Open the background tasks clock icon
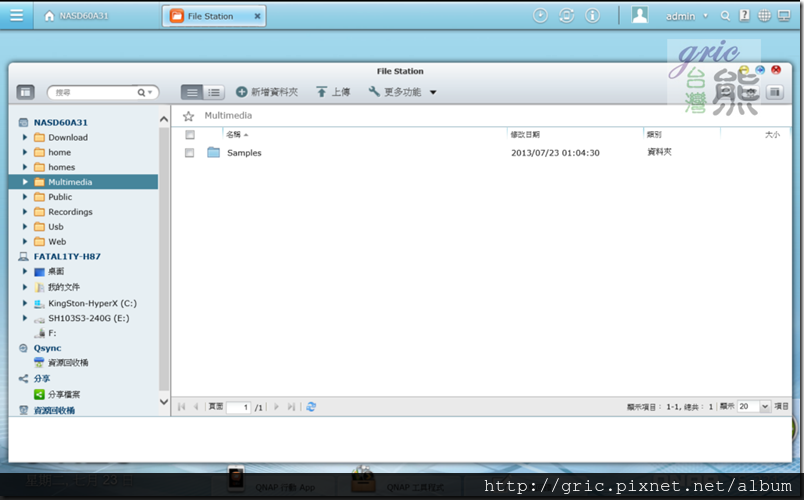Image resolution: width=804 pixels, height=500 pixels. [x=540, y=16]
